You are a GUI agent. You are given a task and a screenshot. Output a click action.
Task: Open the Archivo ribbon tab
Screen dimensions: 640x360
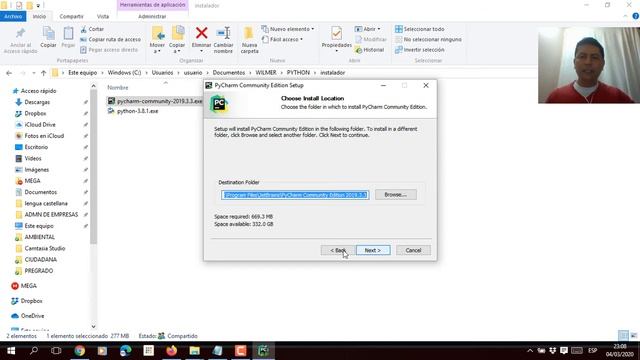[13, 16]
